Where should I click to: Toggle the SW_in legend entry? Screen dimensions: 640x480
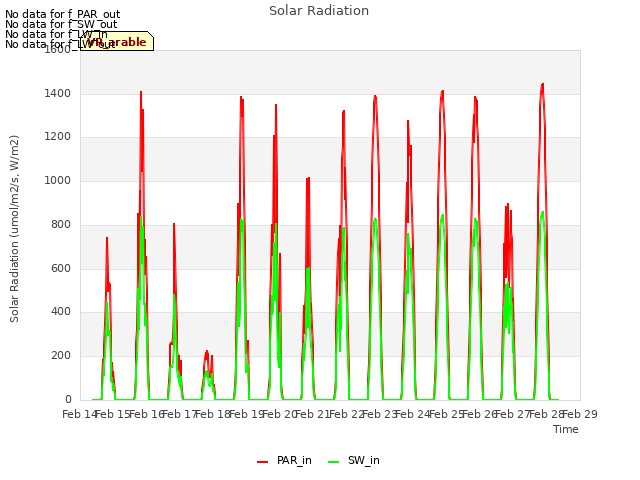[x=354, y=460]
